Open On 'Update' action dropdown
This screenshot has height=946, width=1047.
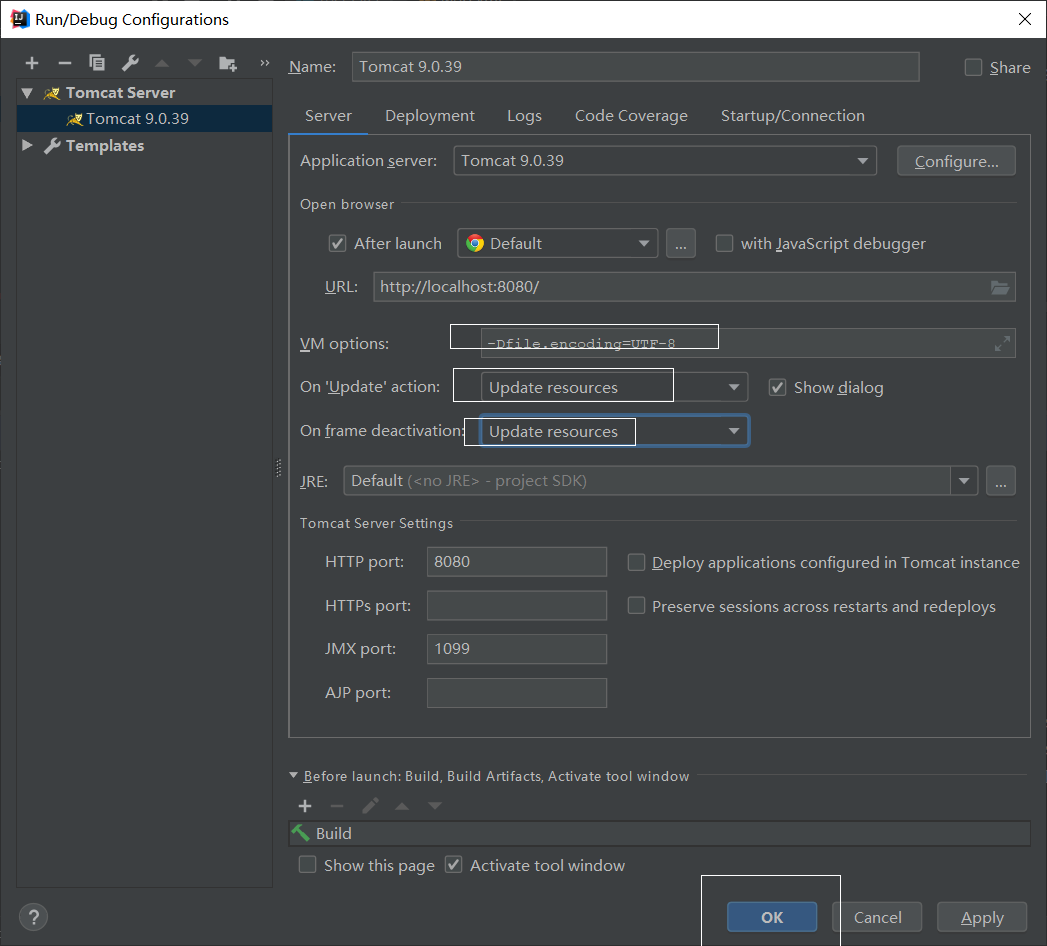[x=614, y=388]
